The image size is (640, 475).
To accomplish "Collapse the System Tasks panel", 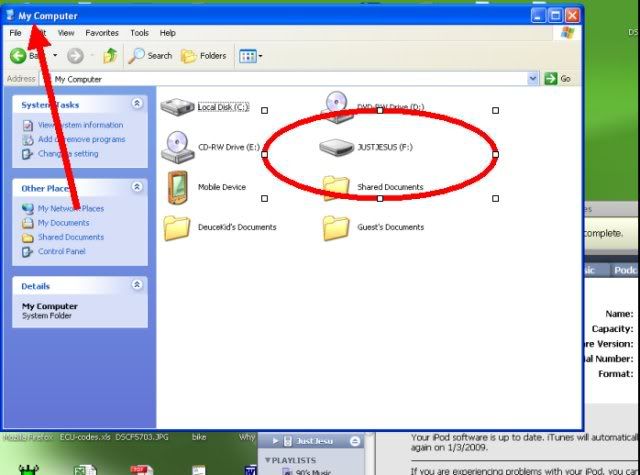I will coord(137,104).
